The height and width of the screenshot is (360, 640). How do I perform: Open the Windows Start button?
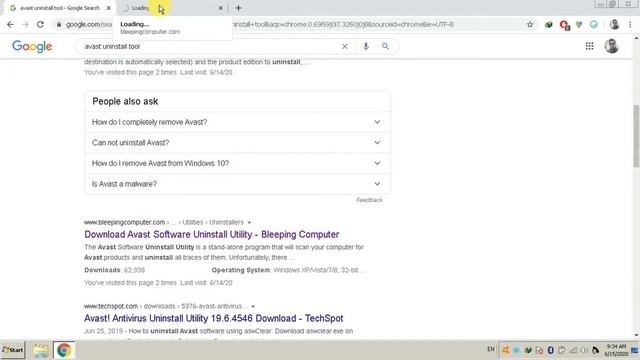13,350
